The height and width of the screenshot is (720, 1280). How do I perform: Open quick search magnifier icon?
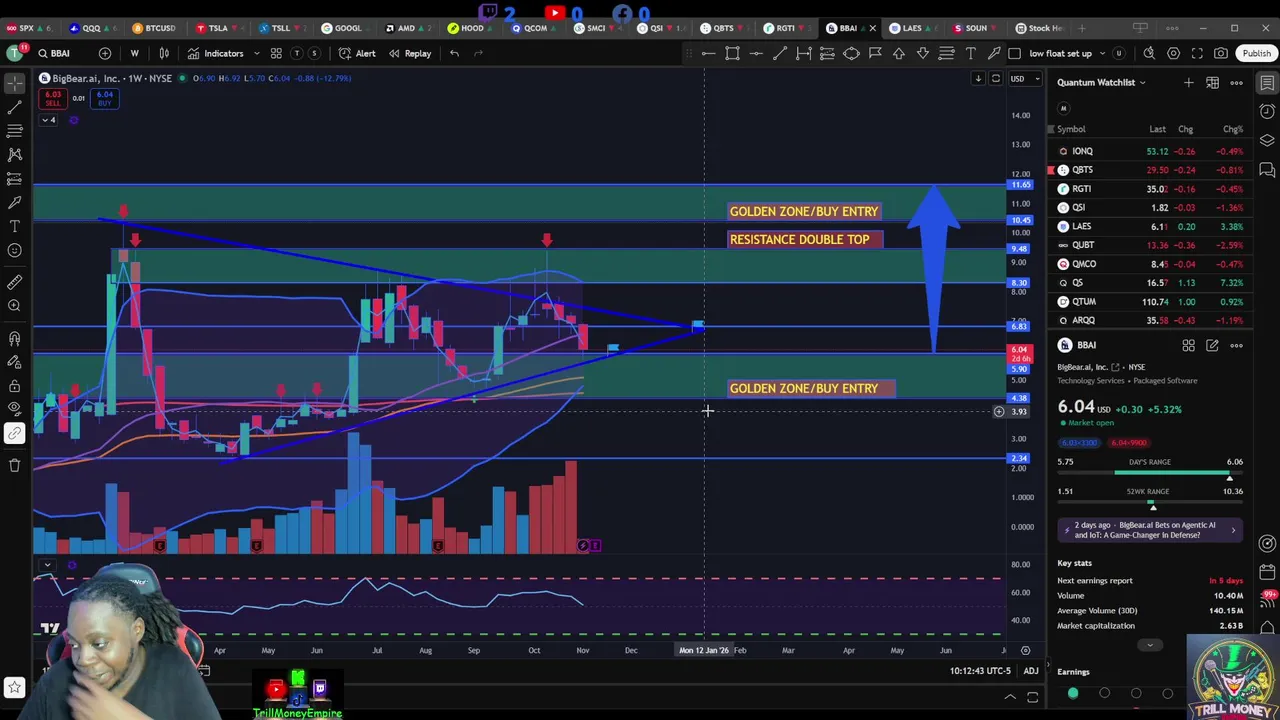click(1149, 53)
